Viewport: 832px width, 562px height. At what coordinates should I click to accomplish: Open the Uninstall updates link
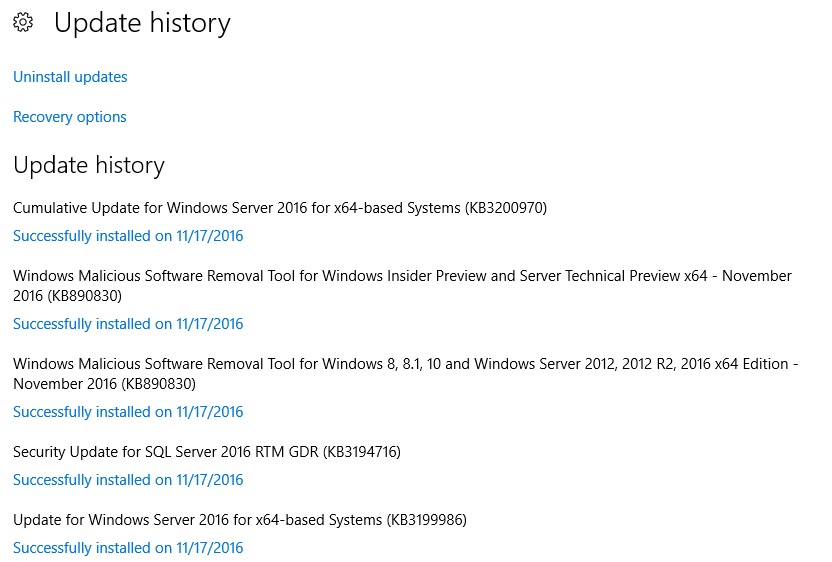coord(70,77)
